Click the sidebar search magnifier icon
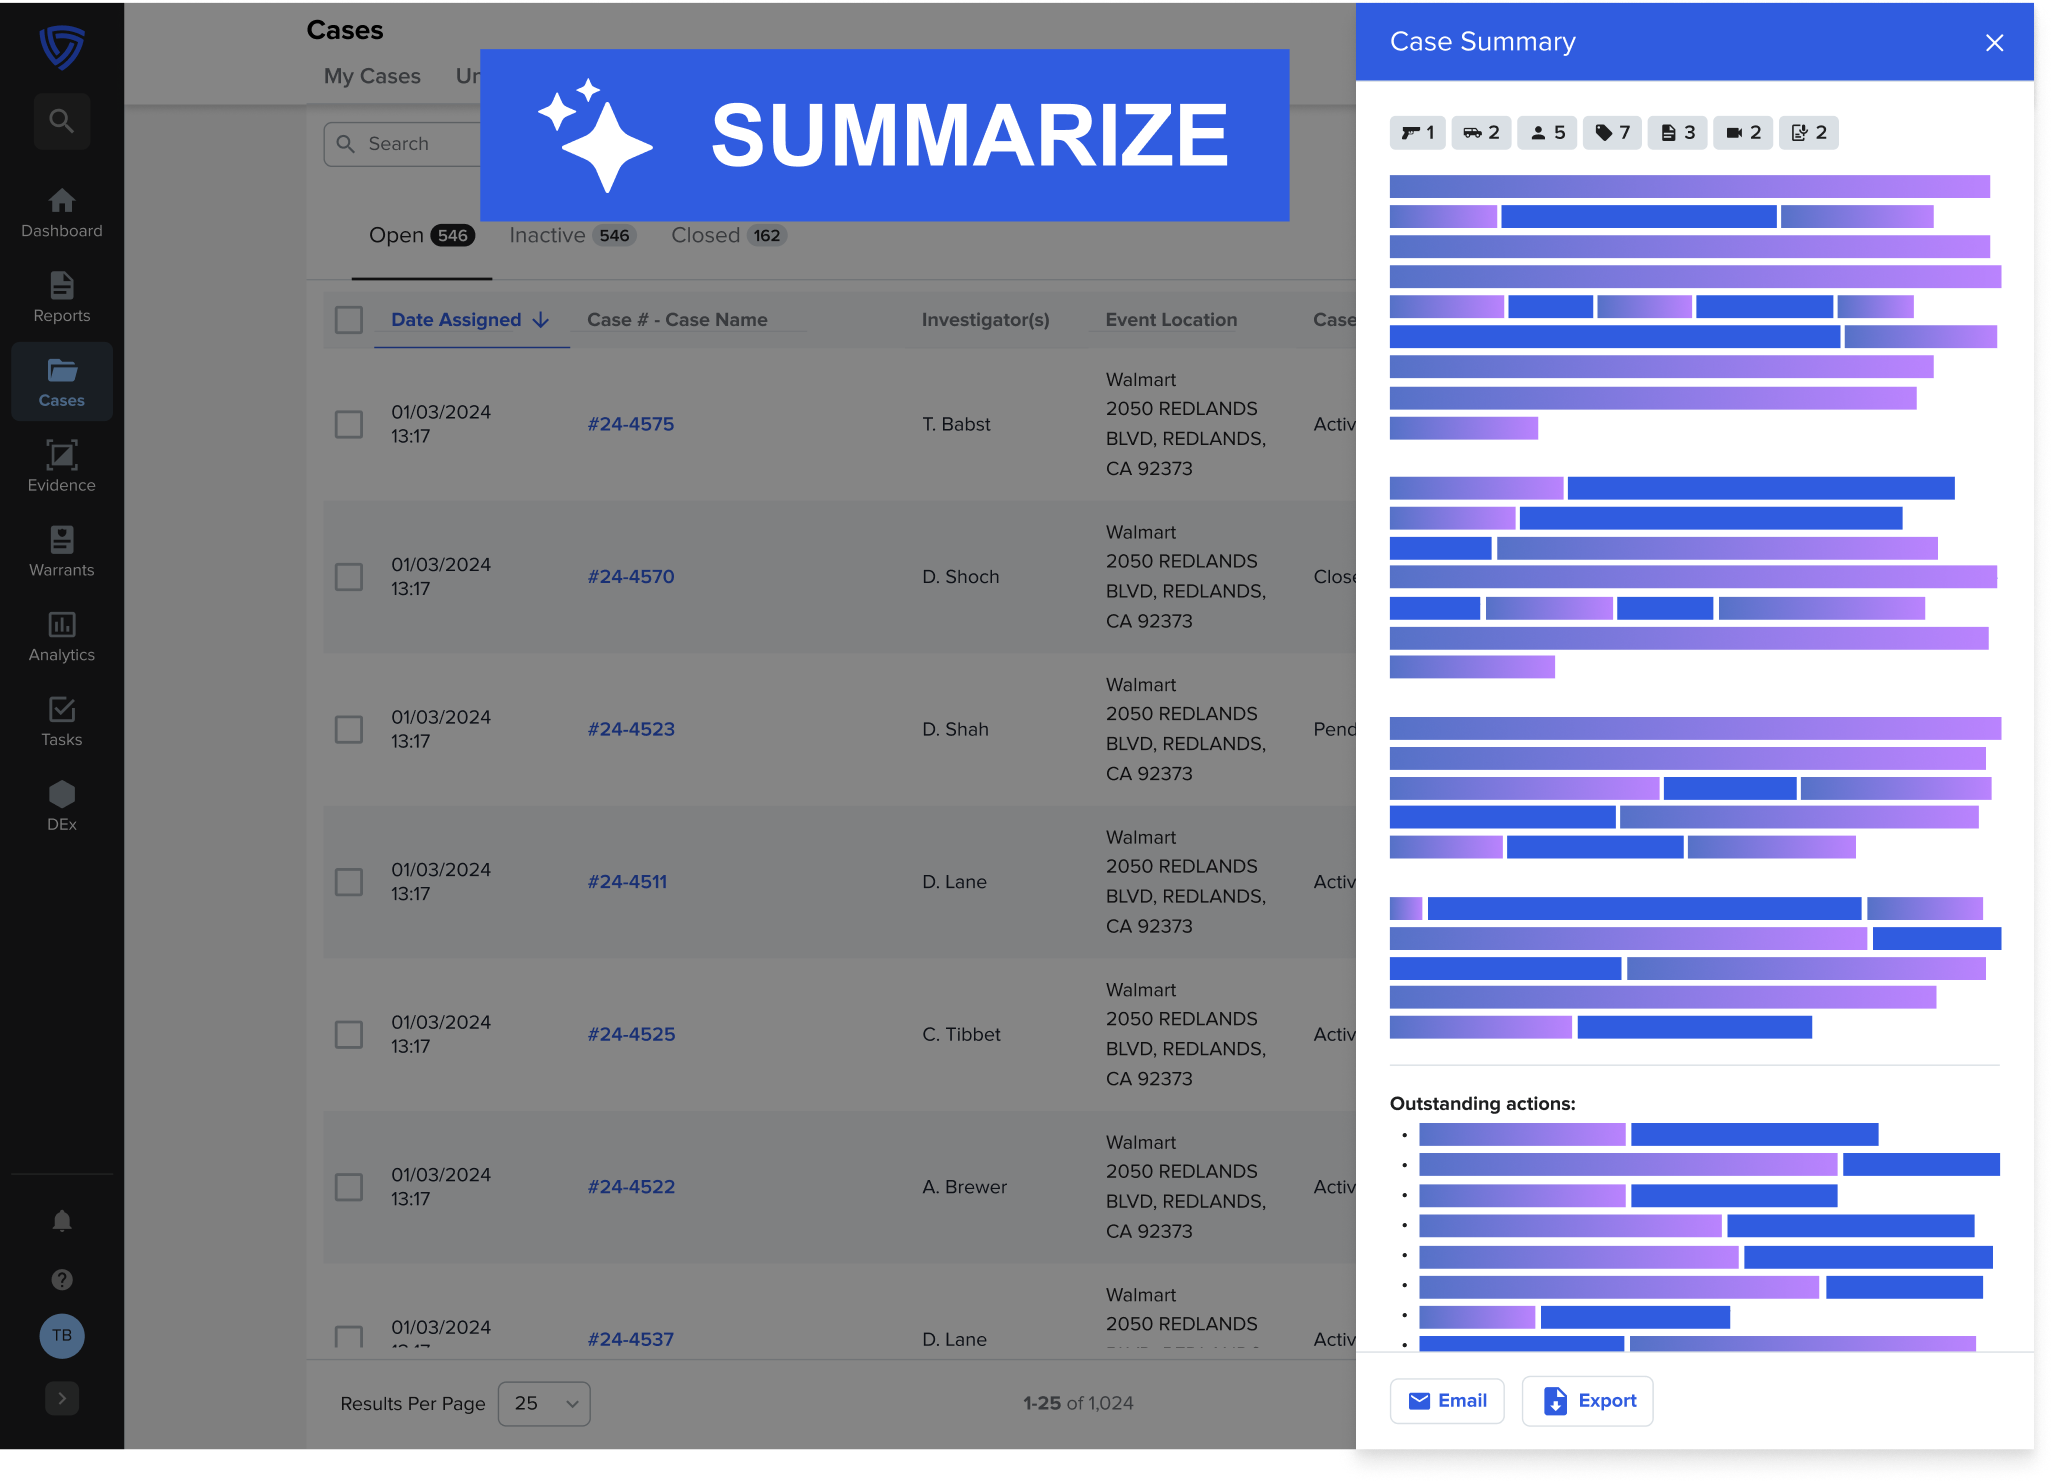Image resolution: width=2051 pixels, height=1481 pixels. click(x=62, y=122)
